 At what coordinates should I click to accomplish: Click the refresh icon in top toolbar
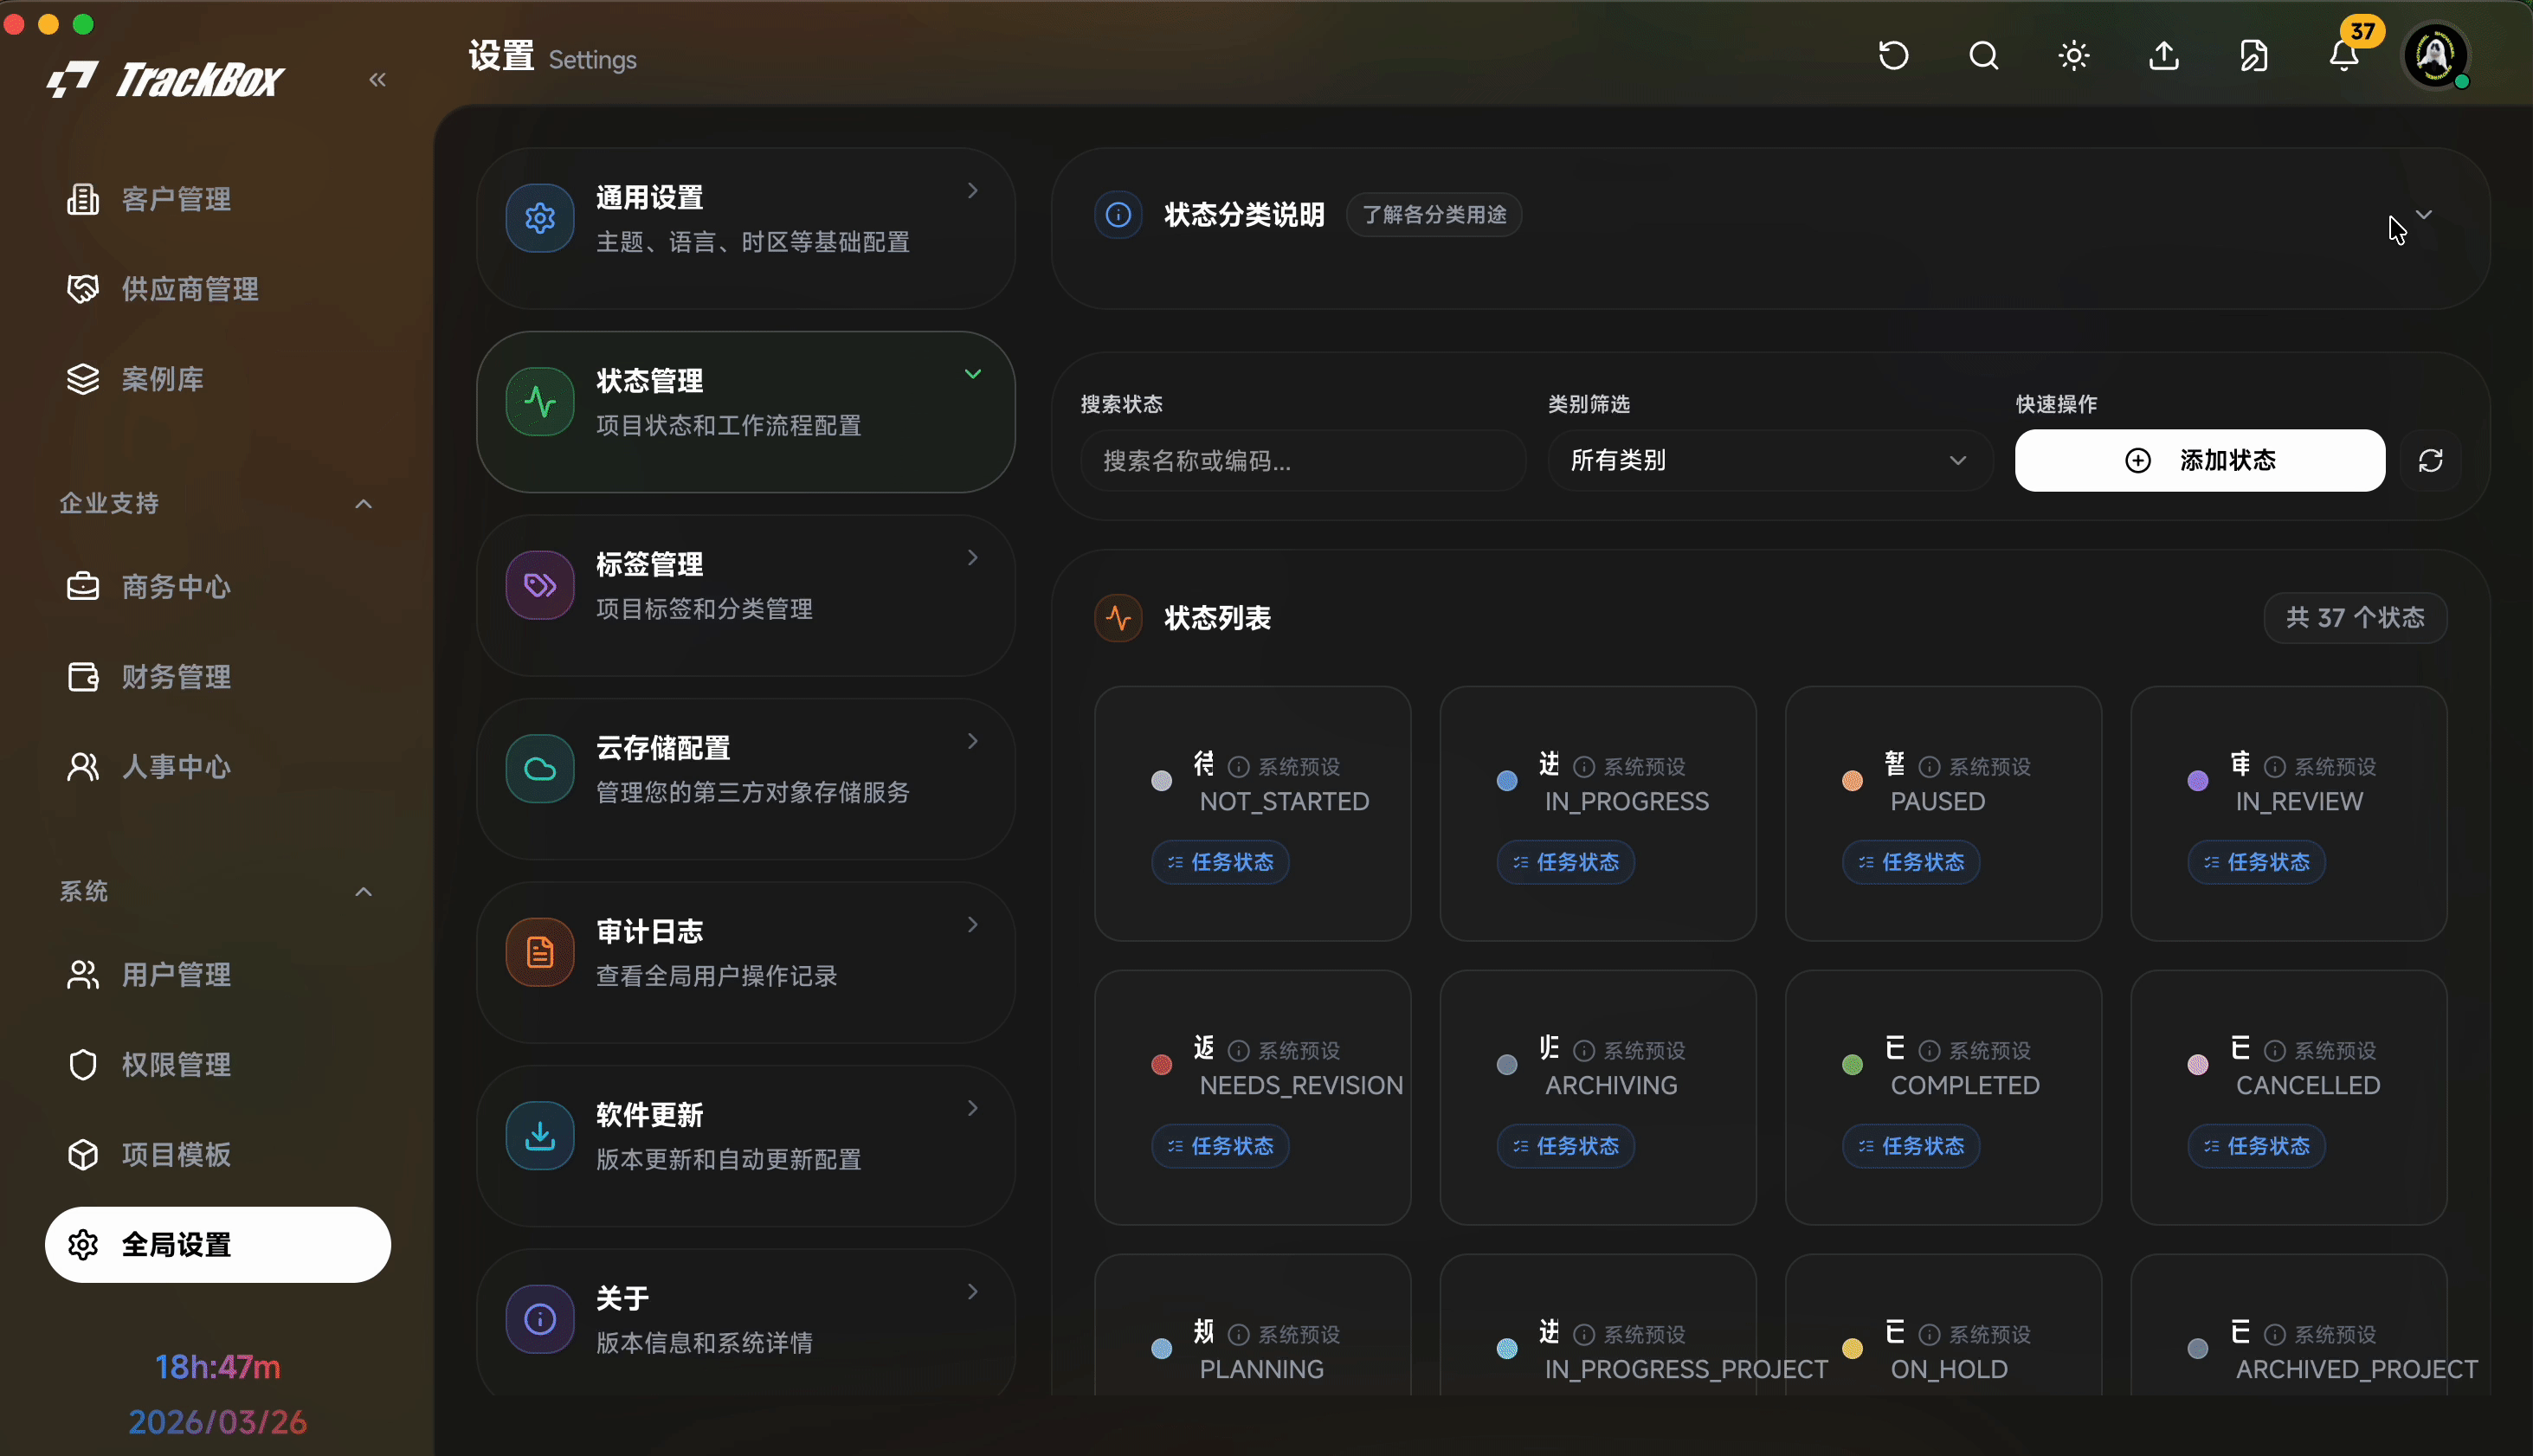tap(1893, 56)
